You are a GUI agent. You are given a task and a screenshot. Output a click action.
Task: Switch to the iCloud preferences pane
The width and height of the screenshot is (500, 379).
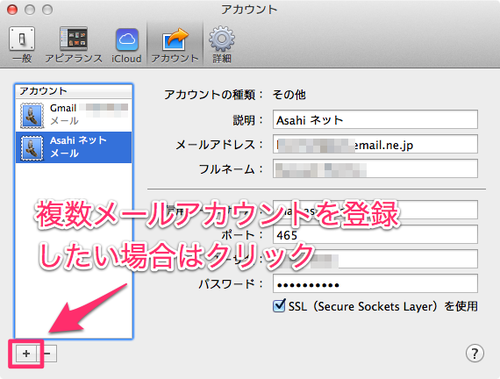click(127, 45)
